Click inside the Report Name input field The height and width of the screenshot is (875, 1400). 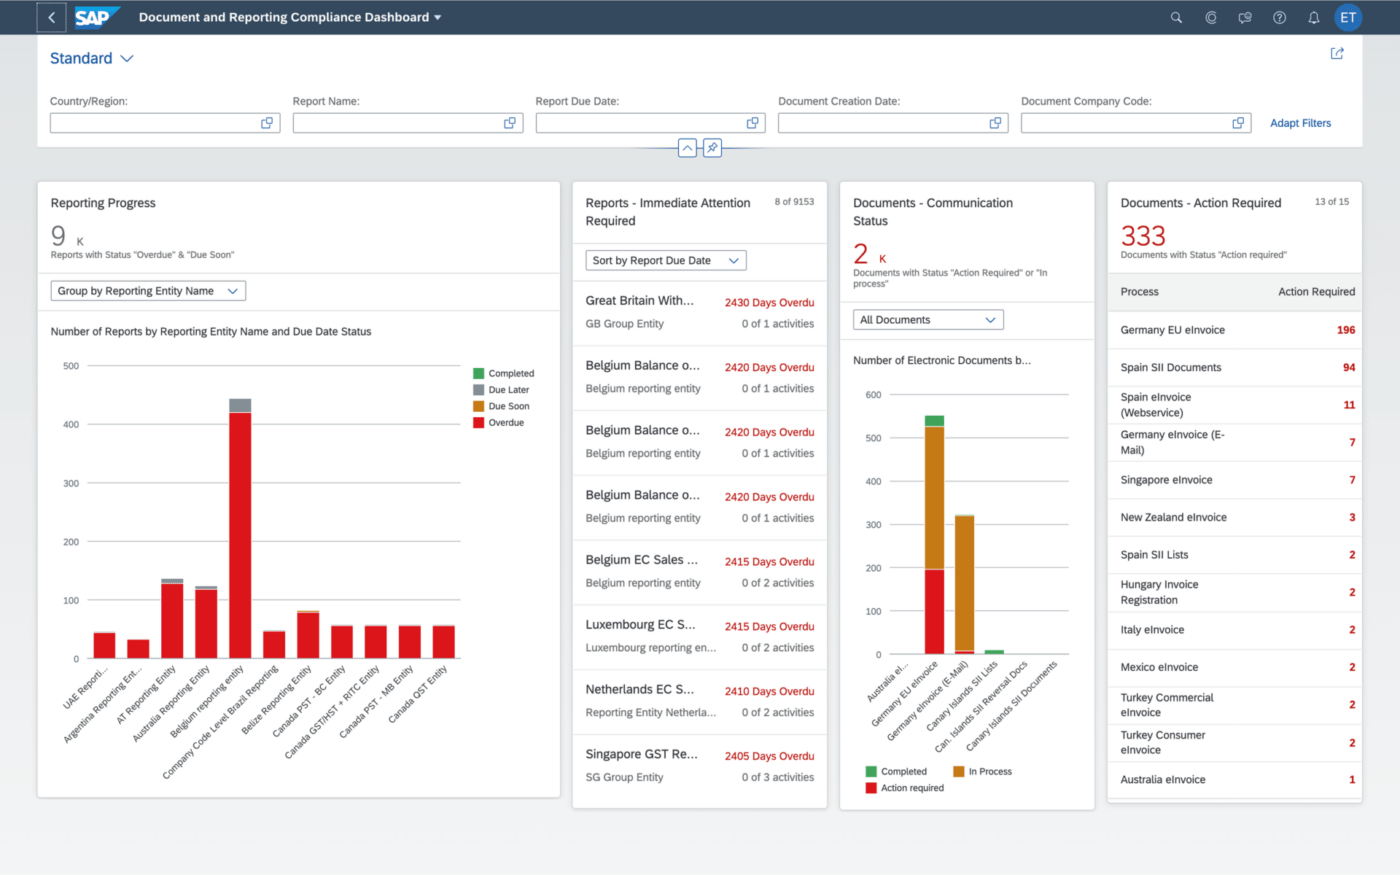[x=396, y=123]
